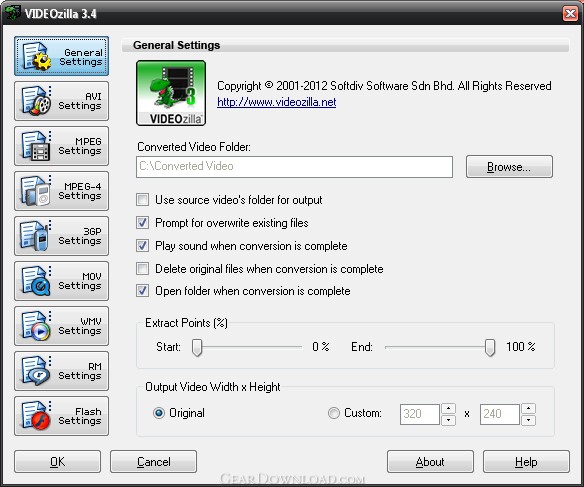The image size is (584, 487).
Task: Open the RM Settings panel
Action: pos(61,371)
